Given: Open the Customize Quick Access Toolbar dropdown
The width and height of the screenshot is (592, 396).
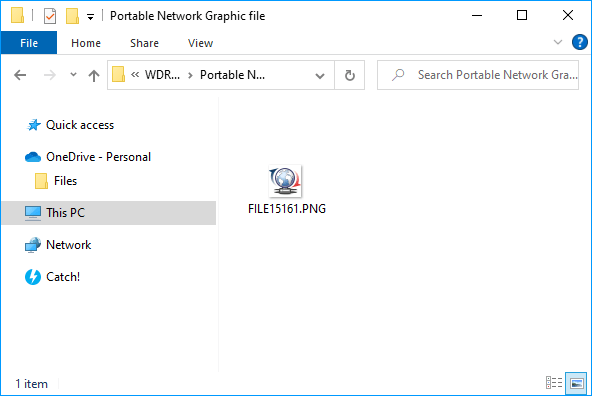Looking at the screenshot, I should click(91, 17).
